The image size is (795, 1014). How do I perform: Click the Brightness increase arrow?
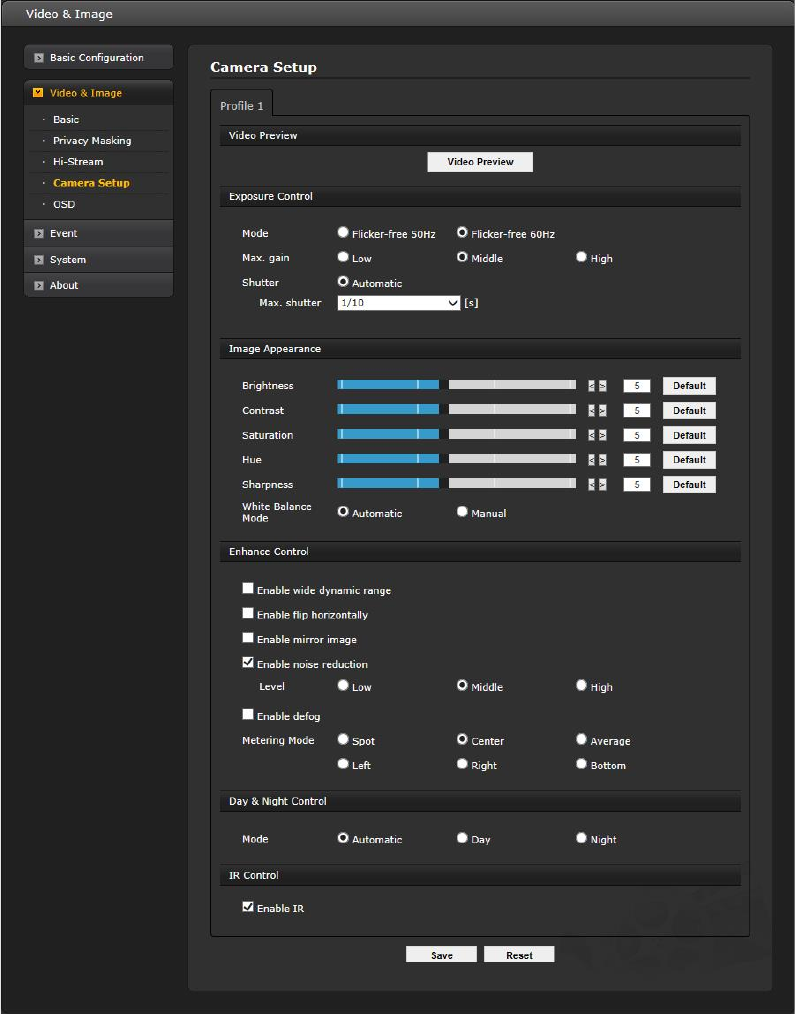click(x=602, y=386)
